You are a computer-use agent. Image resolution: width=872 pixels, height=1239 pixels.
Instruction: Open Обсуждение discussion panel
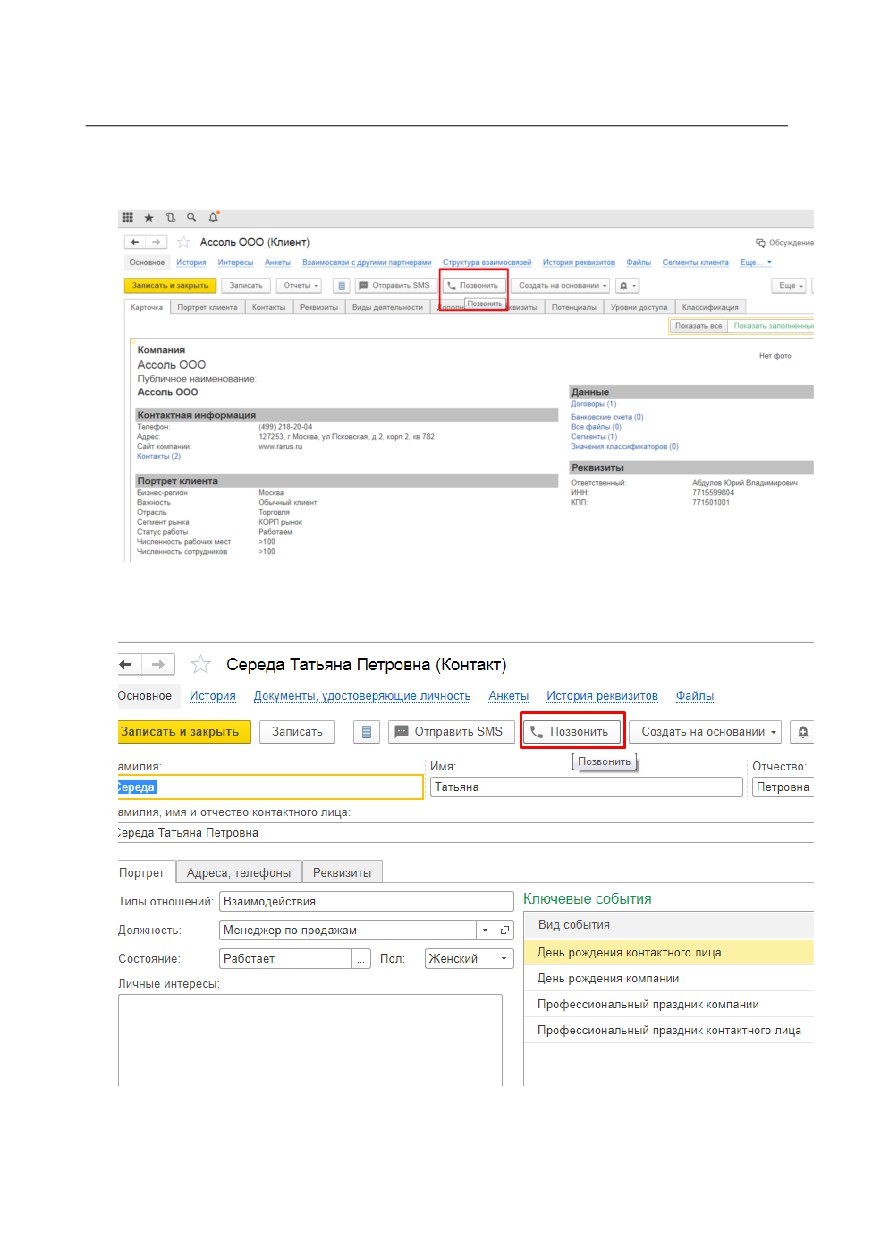[x=785, y=242]
